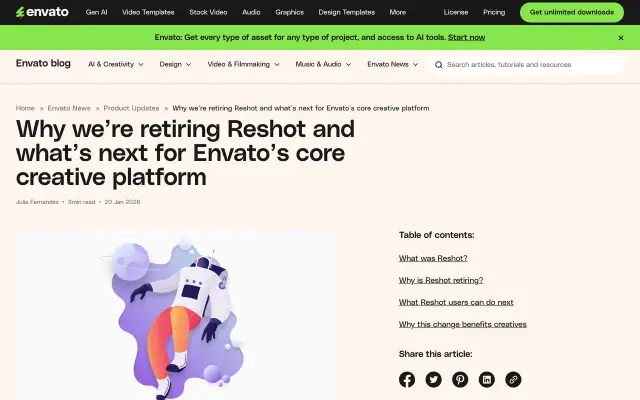The height and width of the screenshot is (400, 640).
Task: Open the More menu in header
Action: click(398, 12)
